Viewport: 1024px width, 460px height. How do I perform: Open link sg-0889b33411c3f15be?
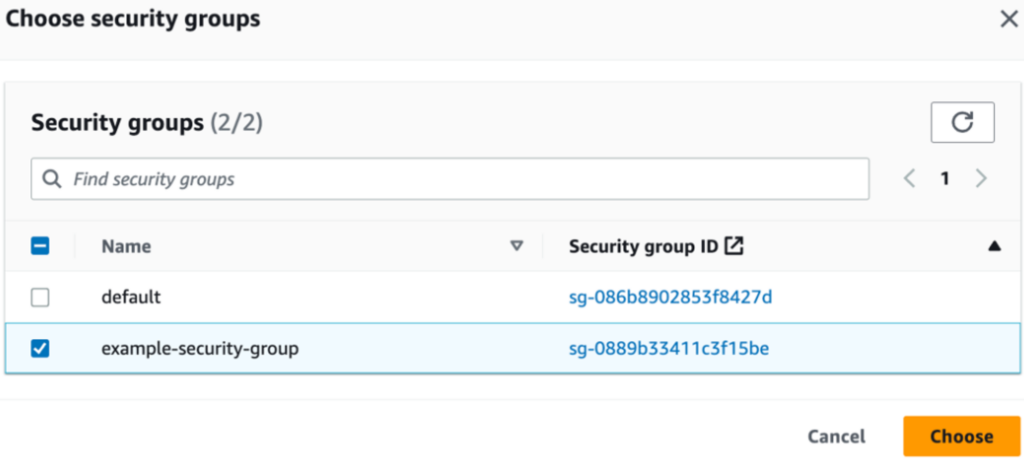click(x=669, y=349)
